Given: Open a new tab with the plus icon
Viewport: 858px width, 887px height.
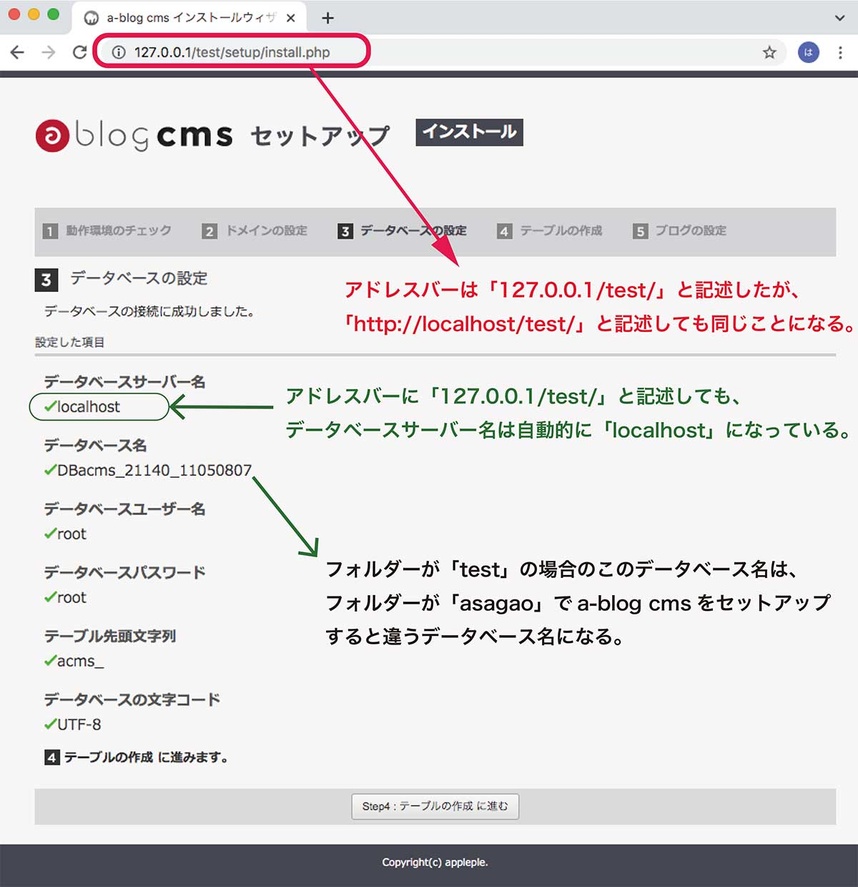Looking at the screenshot, I should [x=327, y=18].
